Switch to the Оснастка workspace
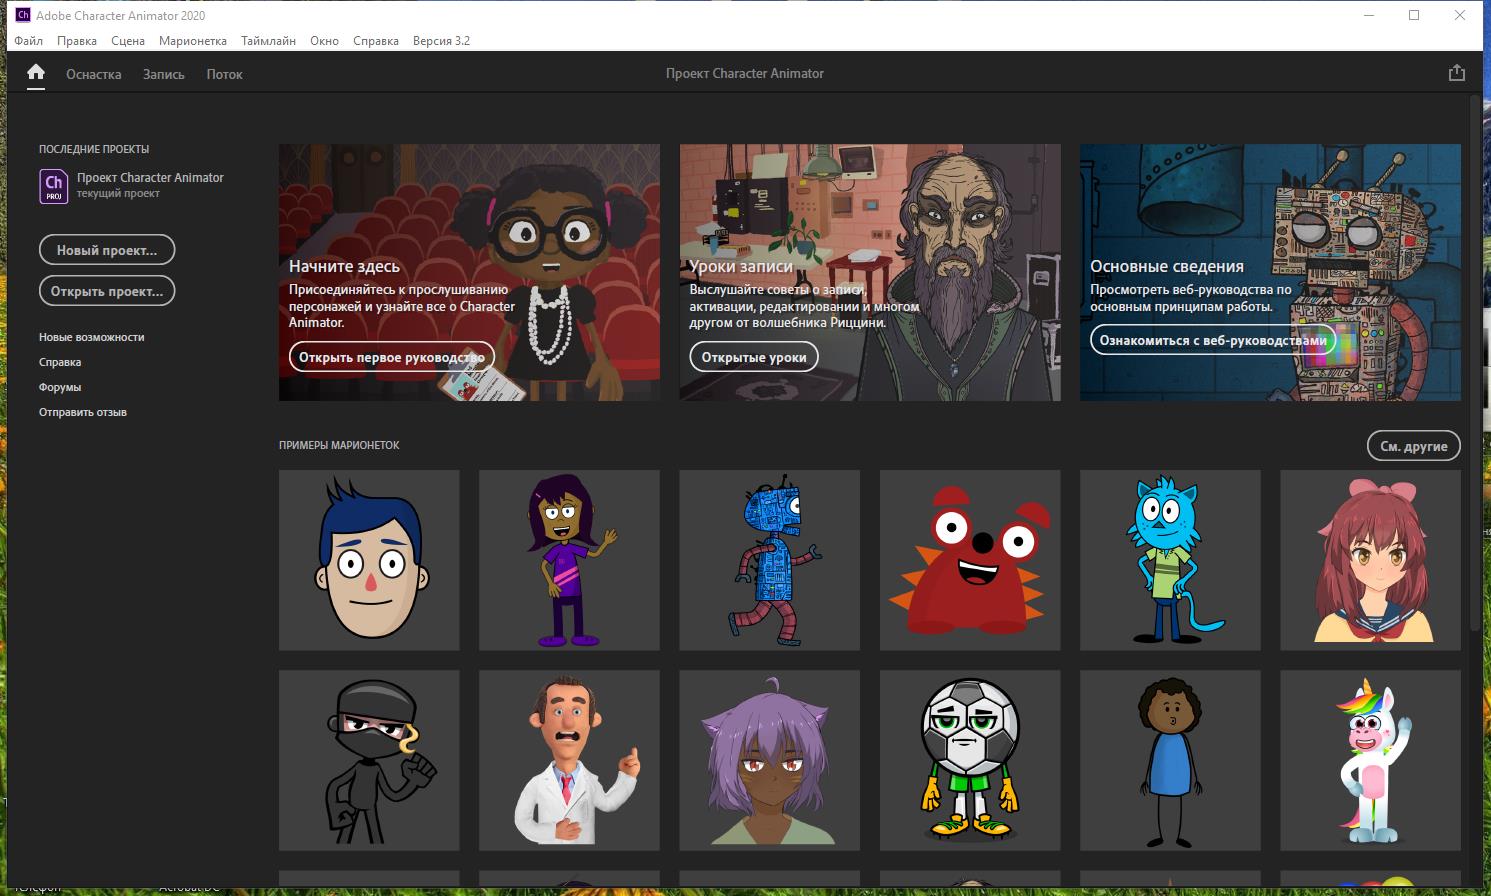The image size is (1491, 896). point(94,74)
